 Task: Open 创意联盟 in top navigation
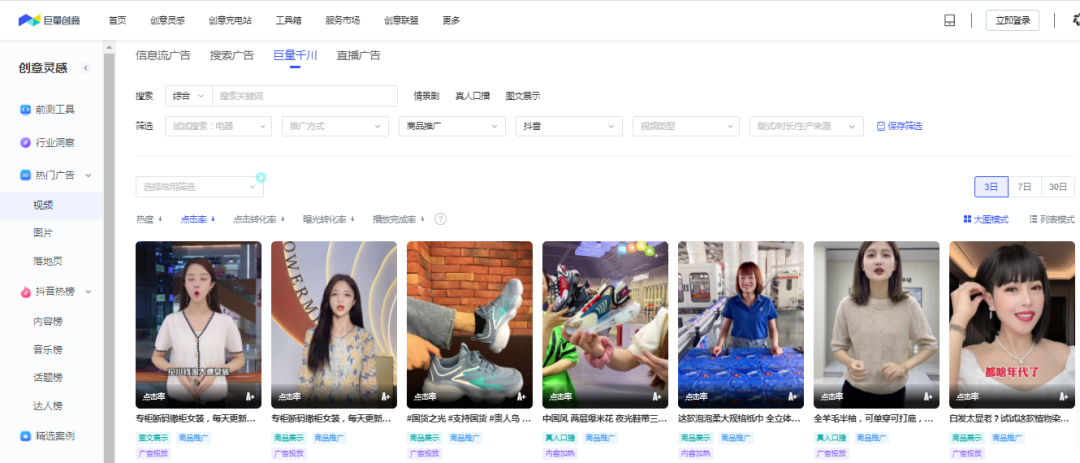coord(402,21)
